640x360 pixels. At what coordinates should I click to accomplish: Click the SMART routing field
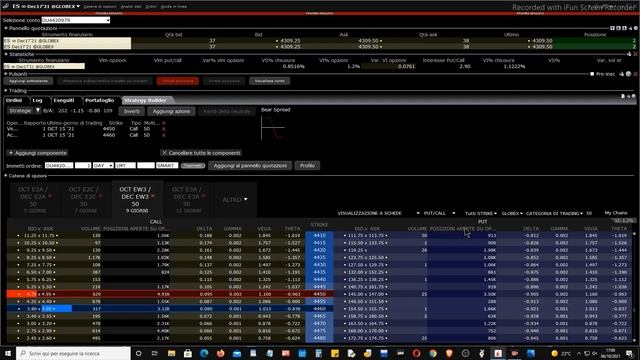(x=167, y=165)
